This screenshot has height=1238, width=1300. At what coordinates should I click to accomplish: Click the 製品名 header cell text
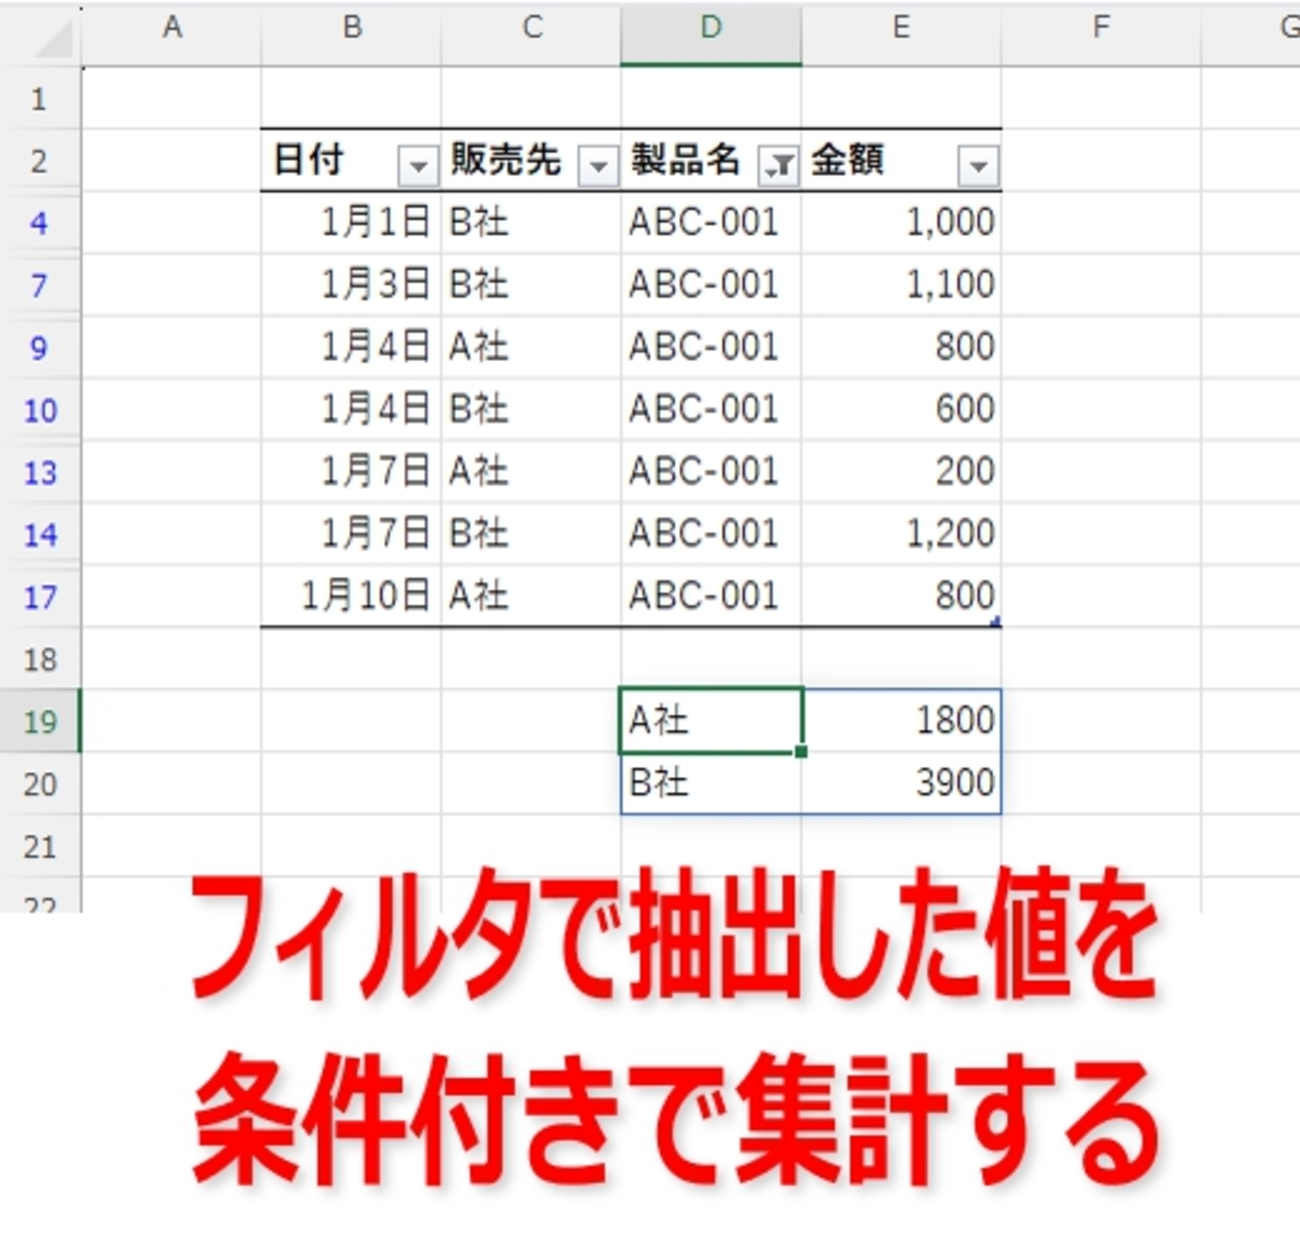click(685, 160)
